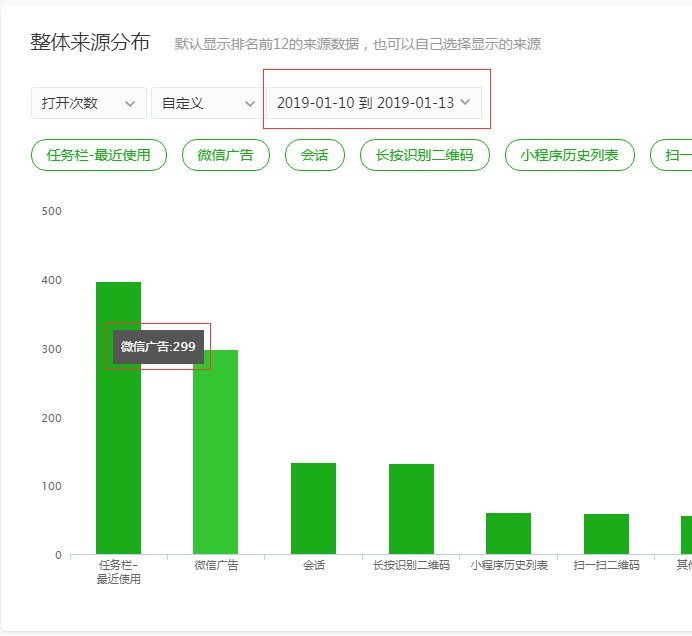Click the 微信广告 bar in chart
This screenshot has width=692, height=636.
coord(215,452)
